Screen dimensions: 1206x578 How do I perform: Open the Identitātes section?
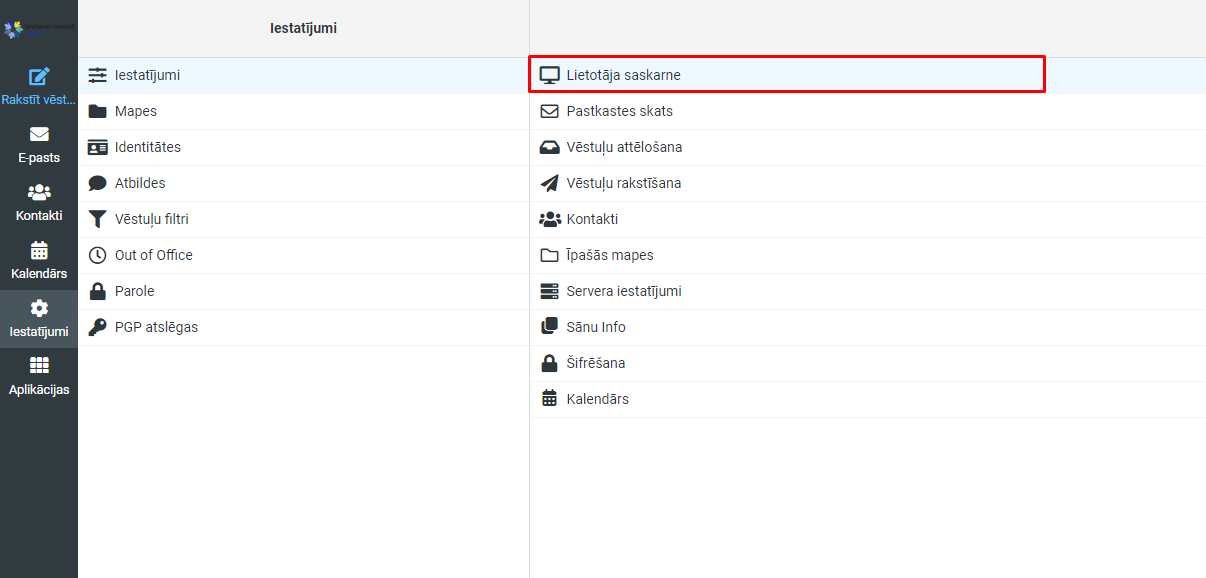[147, 147]
